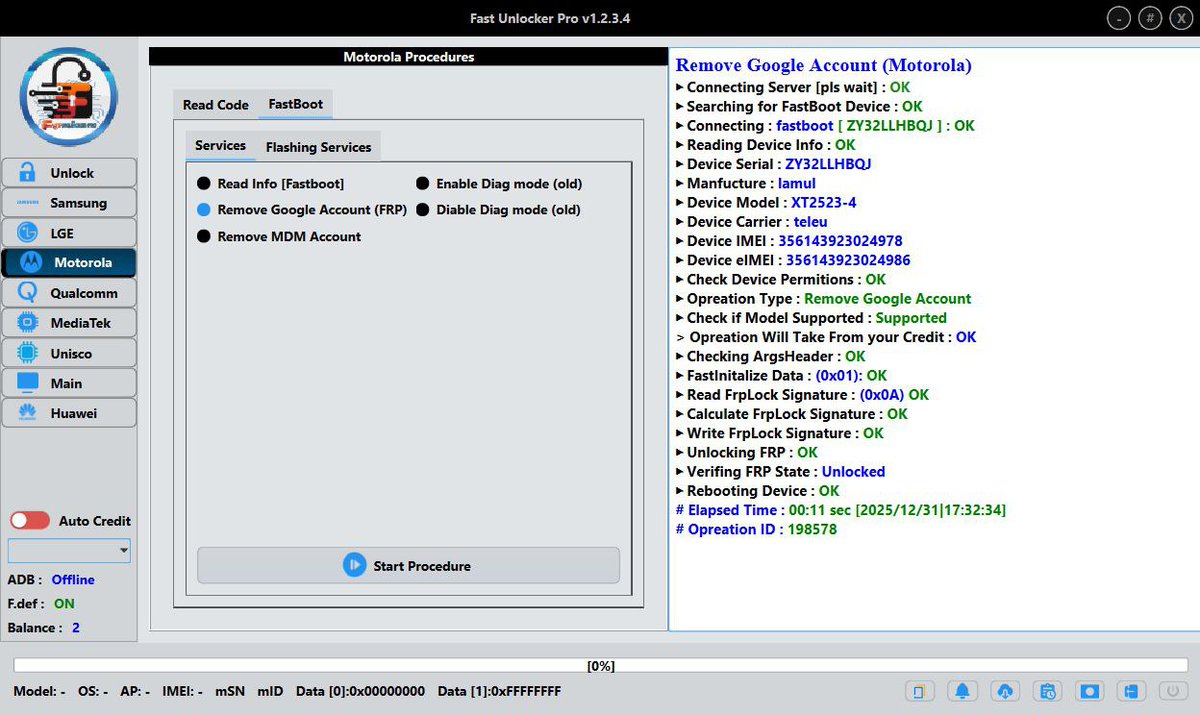Screen dimensions: 1200x715
Task: Toggle the Auto Credit switch
Action: [30, 521]
